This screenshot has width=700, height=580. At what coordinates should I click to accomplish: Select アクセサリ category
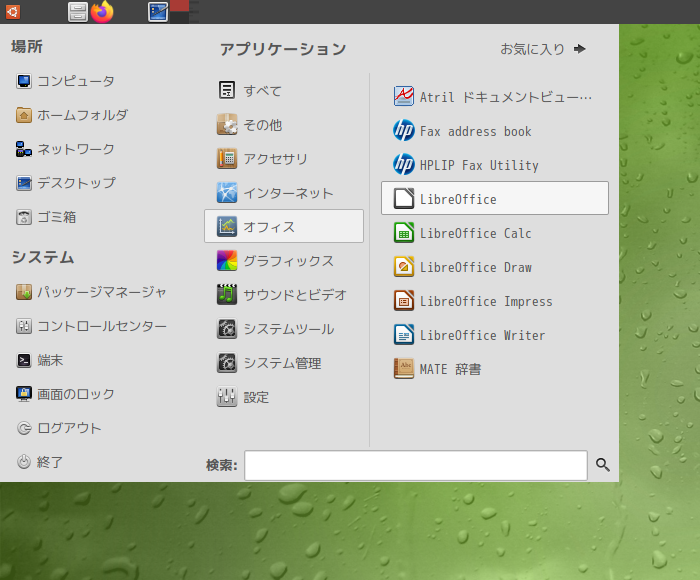pos(284,159)
